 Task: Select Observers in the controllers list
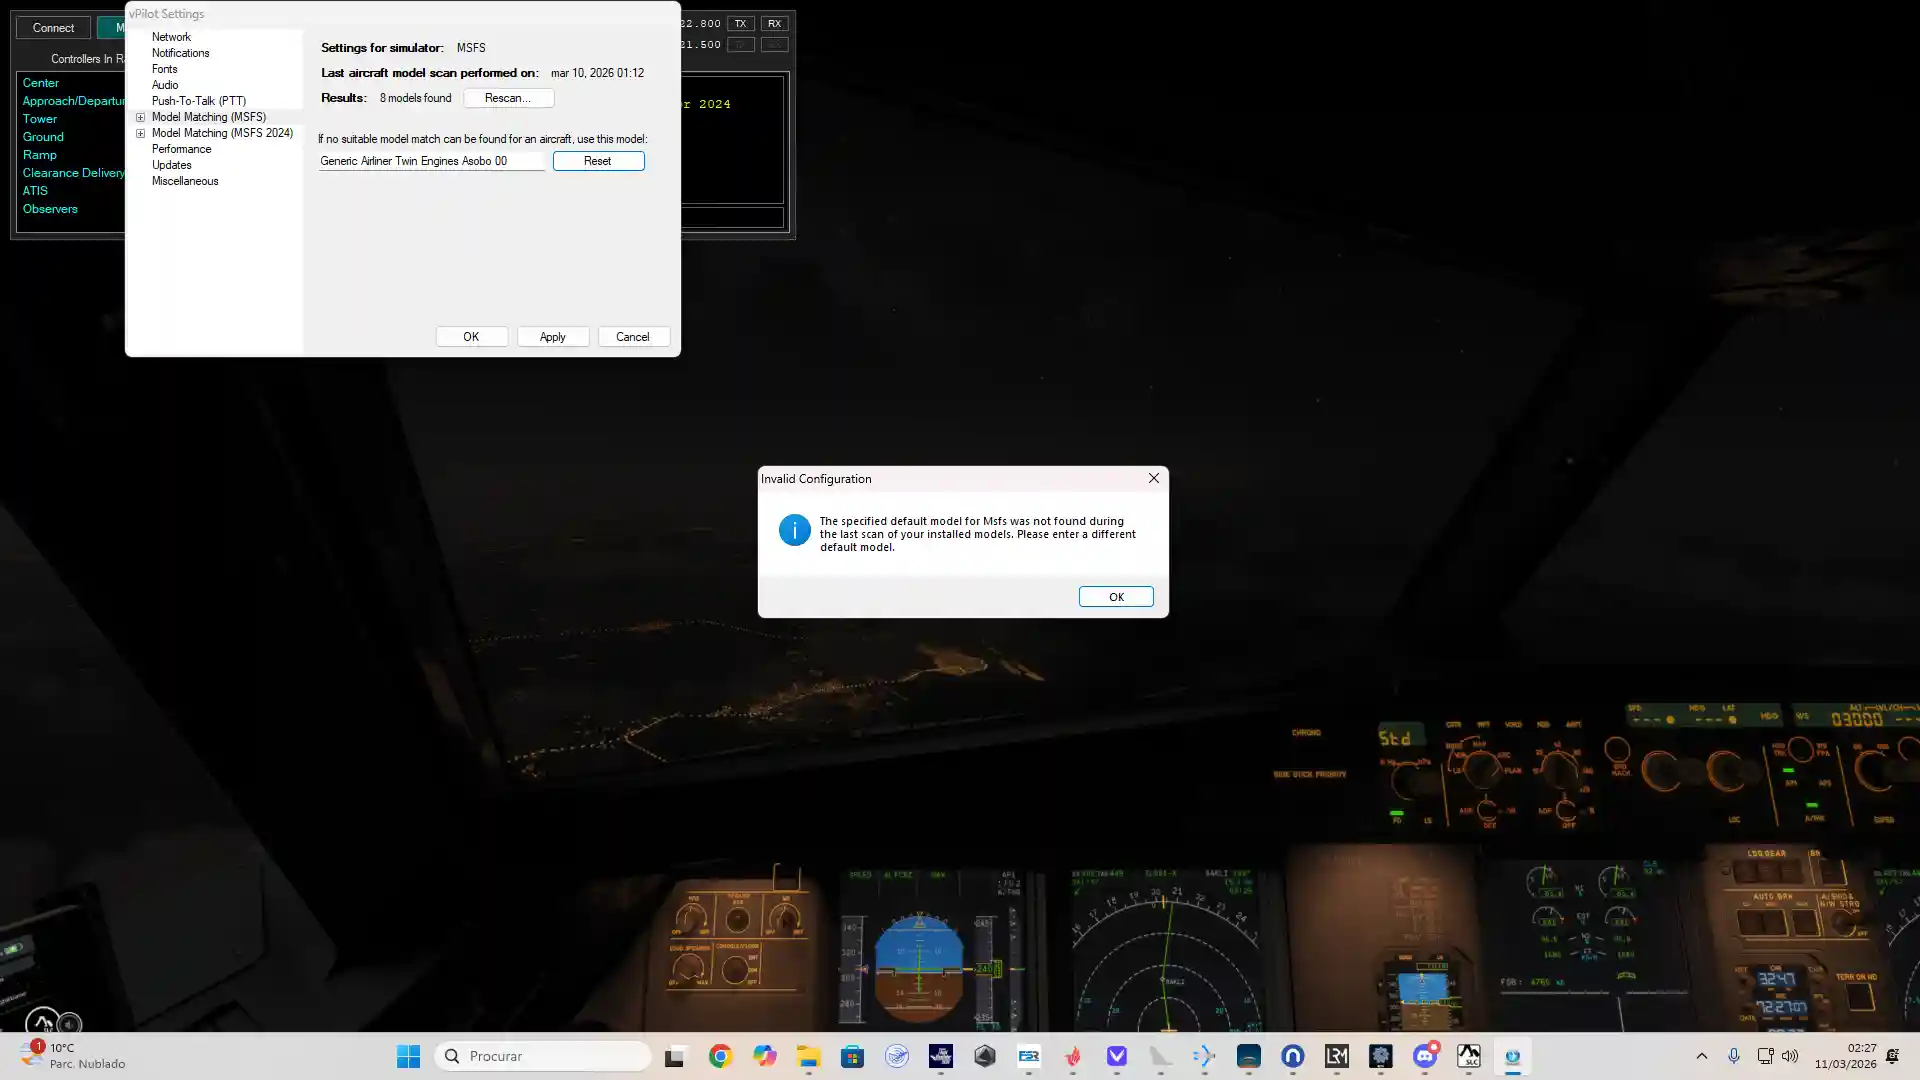pyautogui.click(x=50, y=209)
